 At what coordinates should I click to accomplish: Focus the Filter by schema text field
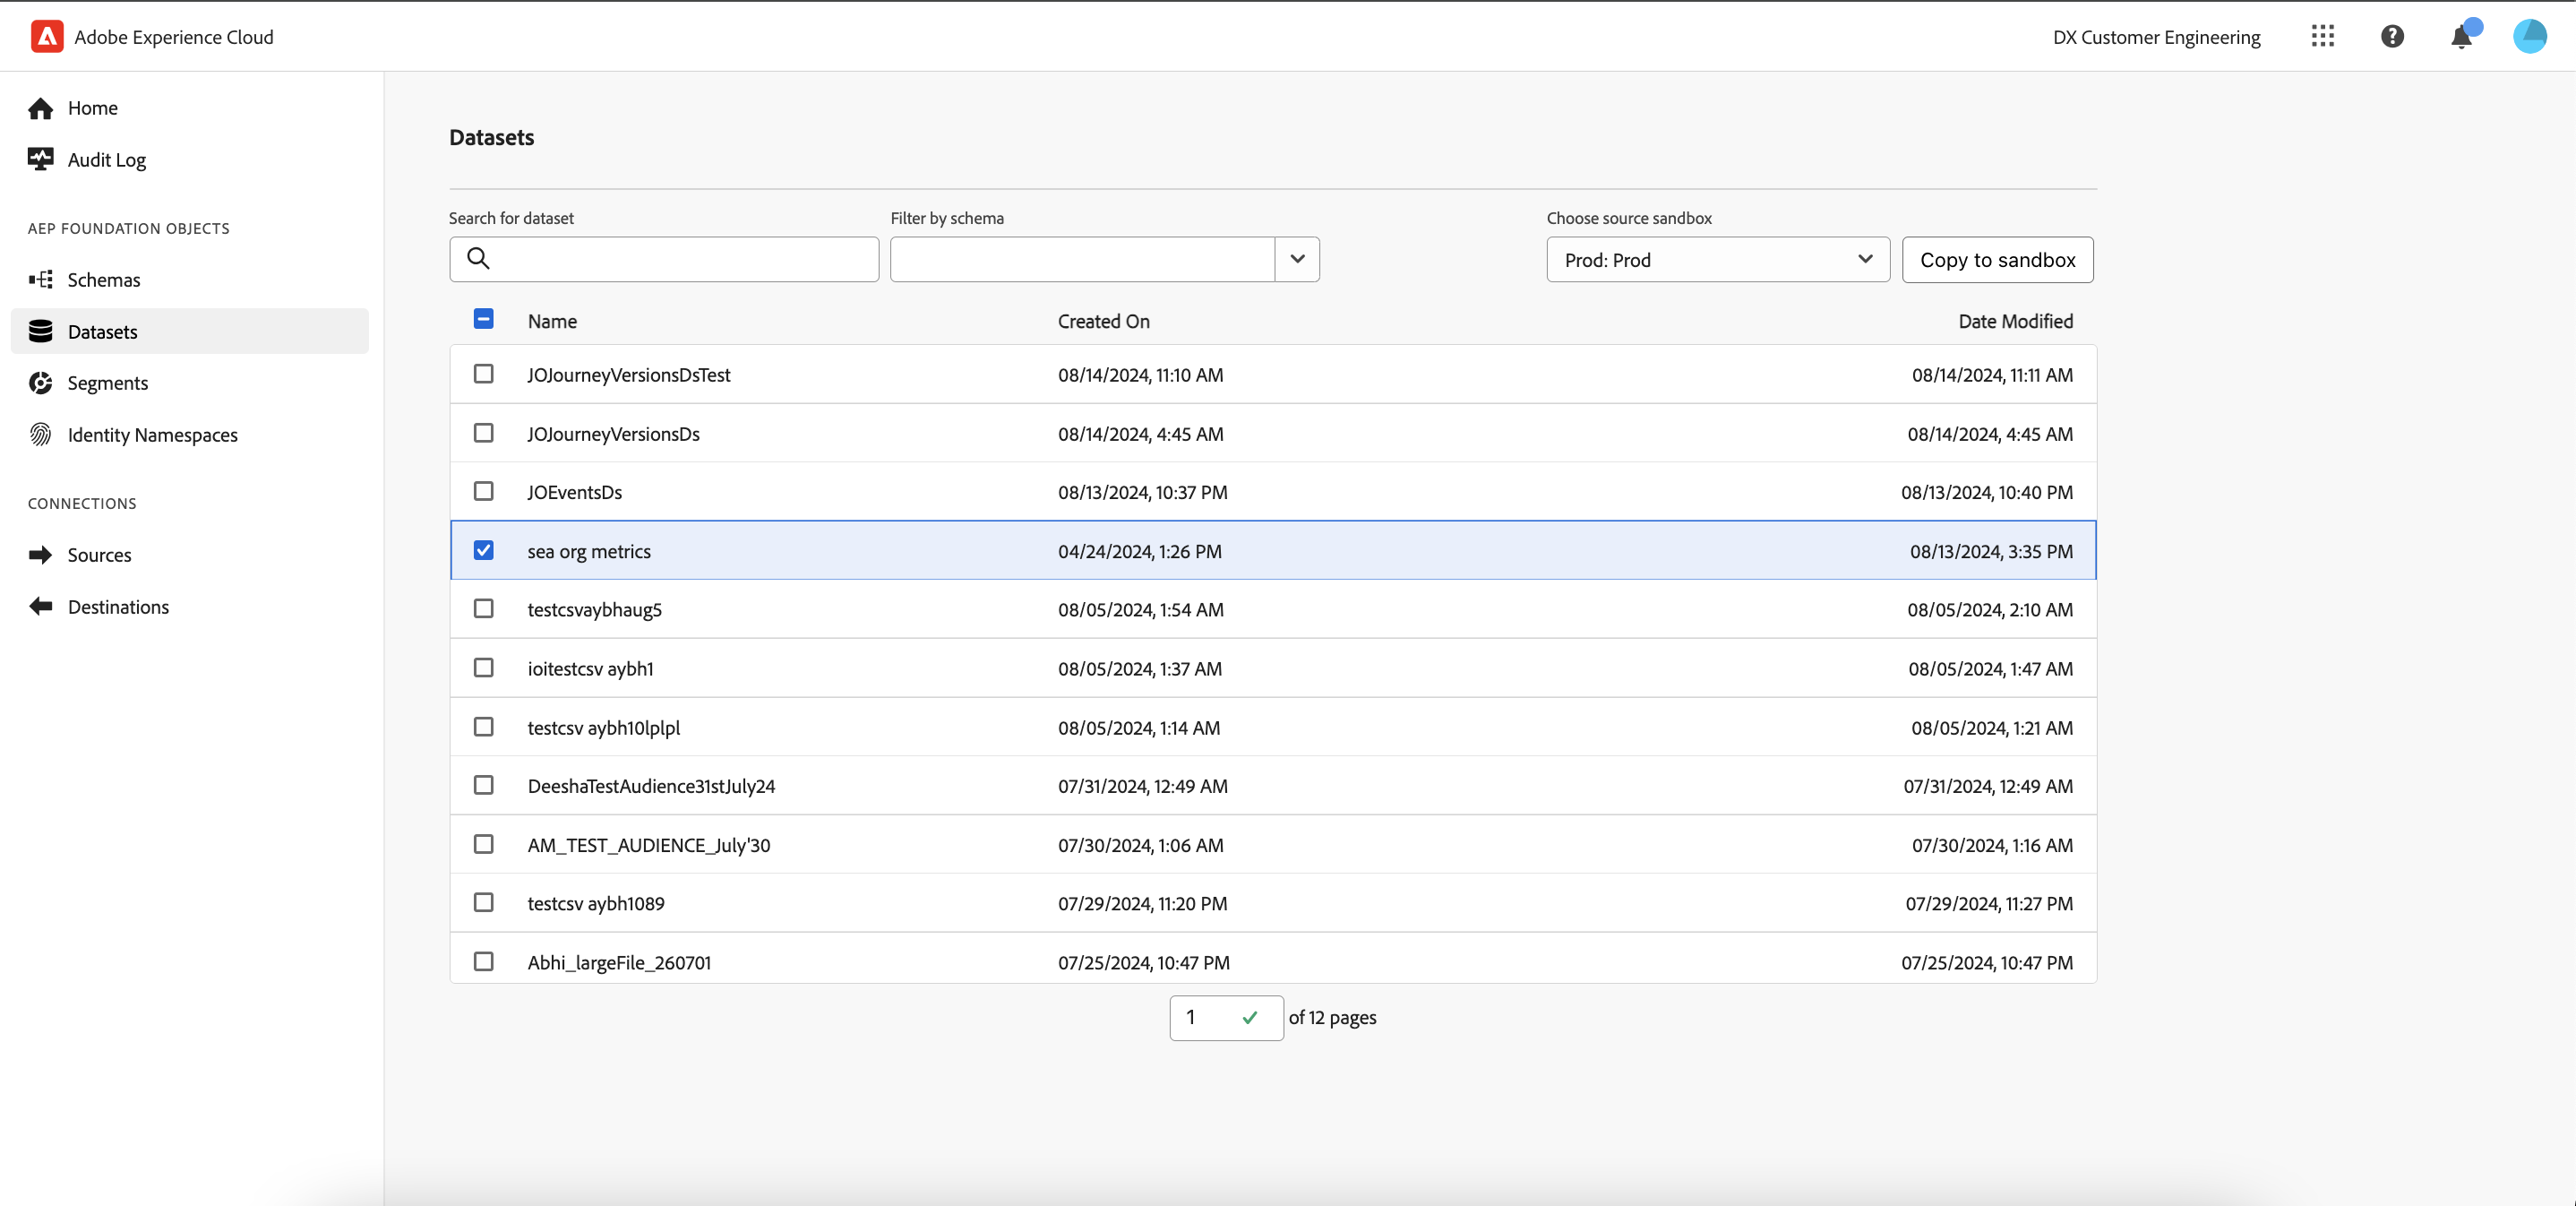[x=1083, y=259]
